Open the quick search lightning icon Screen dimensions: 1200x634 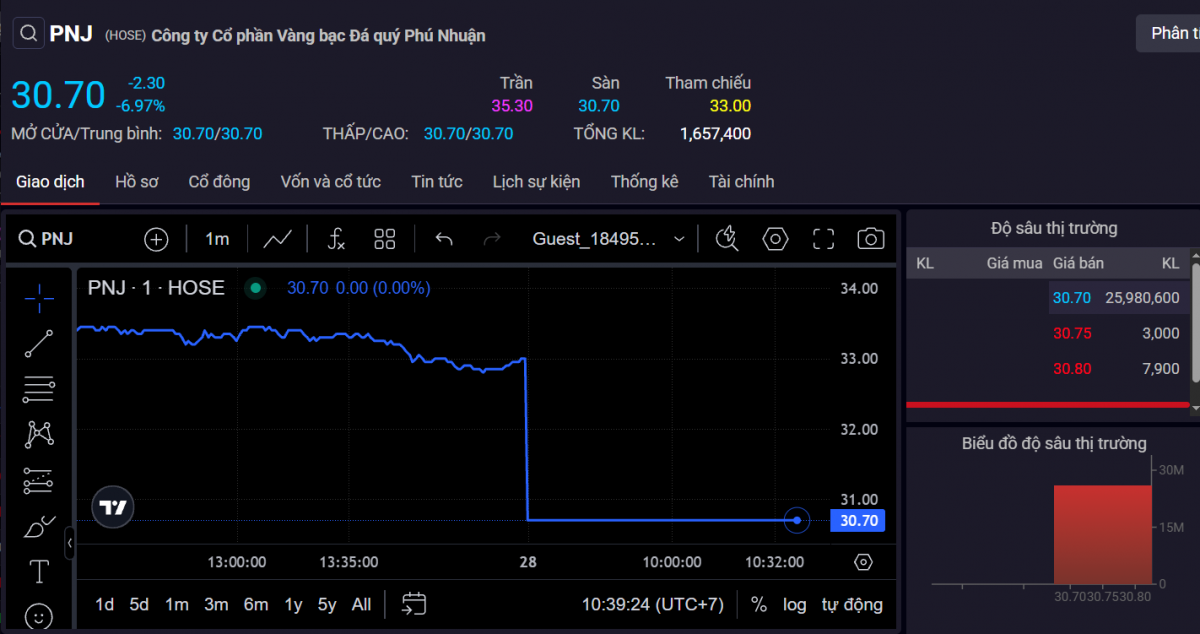click(x=728, y=239)
